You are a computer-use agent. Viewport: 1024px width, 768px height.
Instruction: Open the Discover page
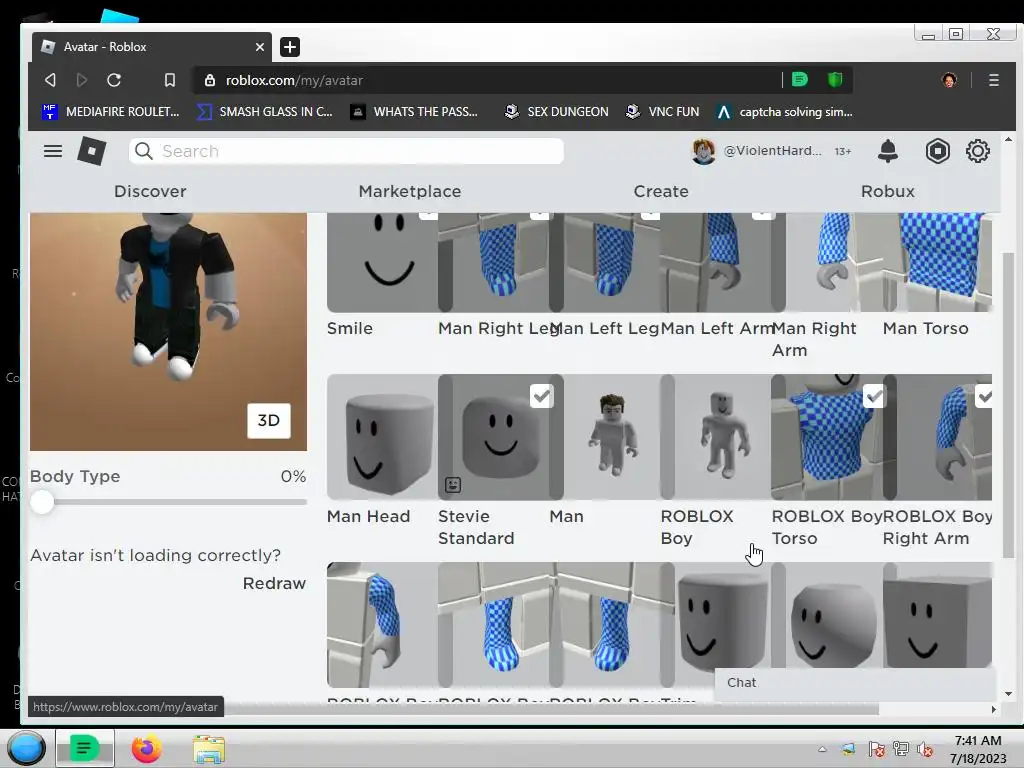point(150,191)
